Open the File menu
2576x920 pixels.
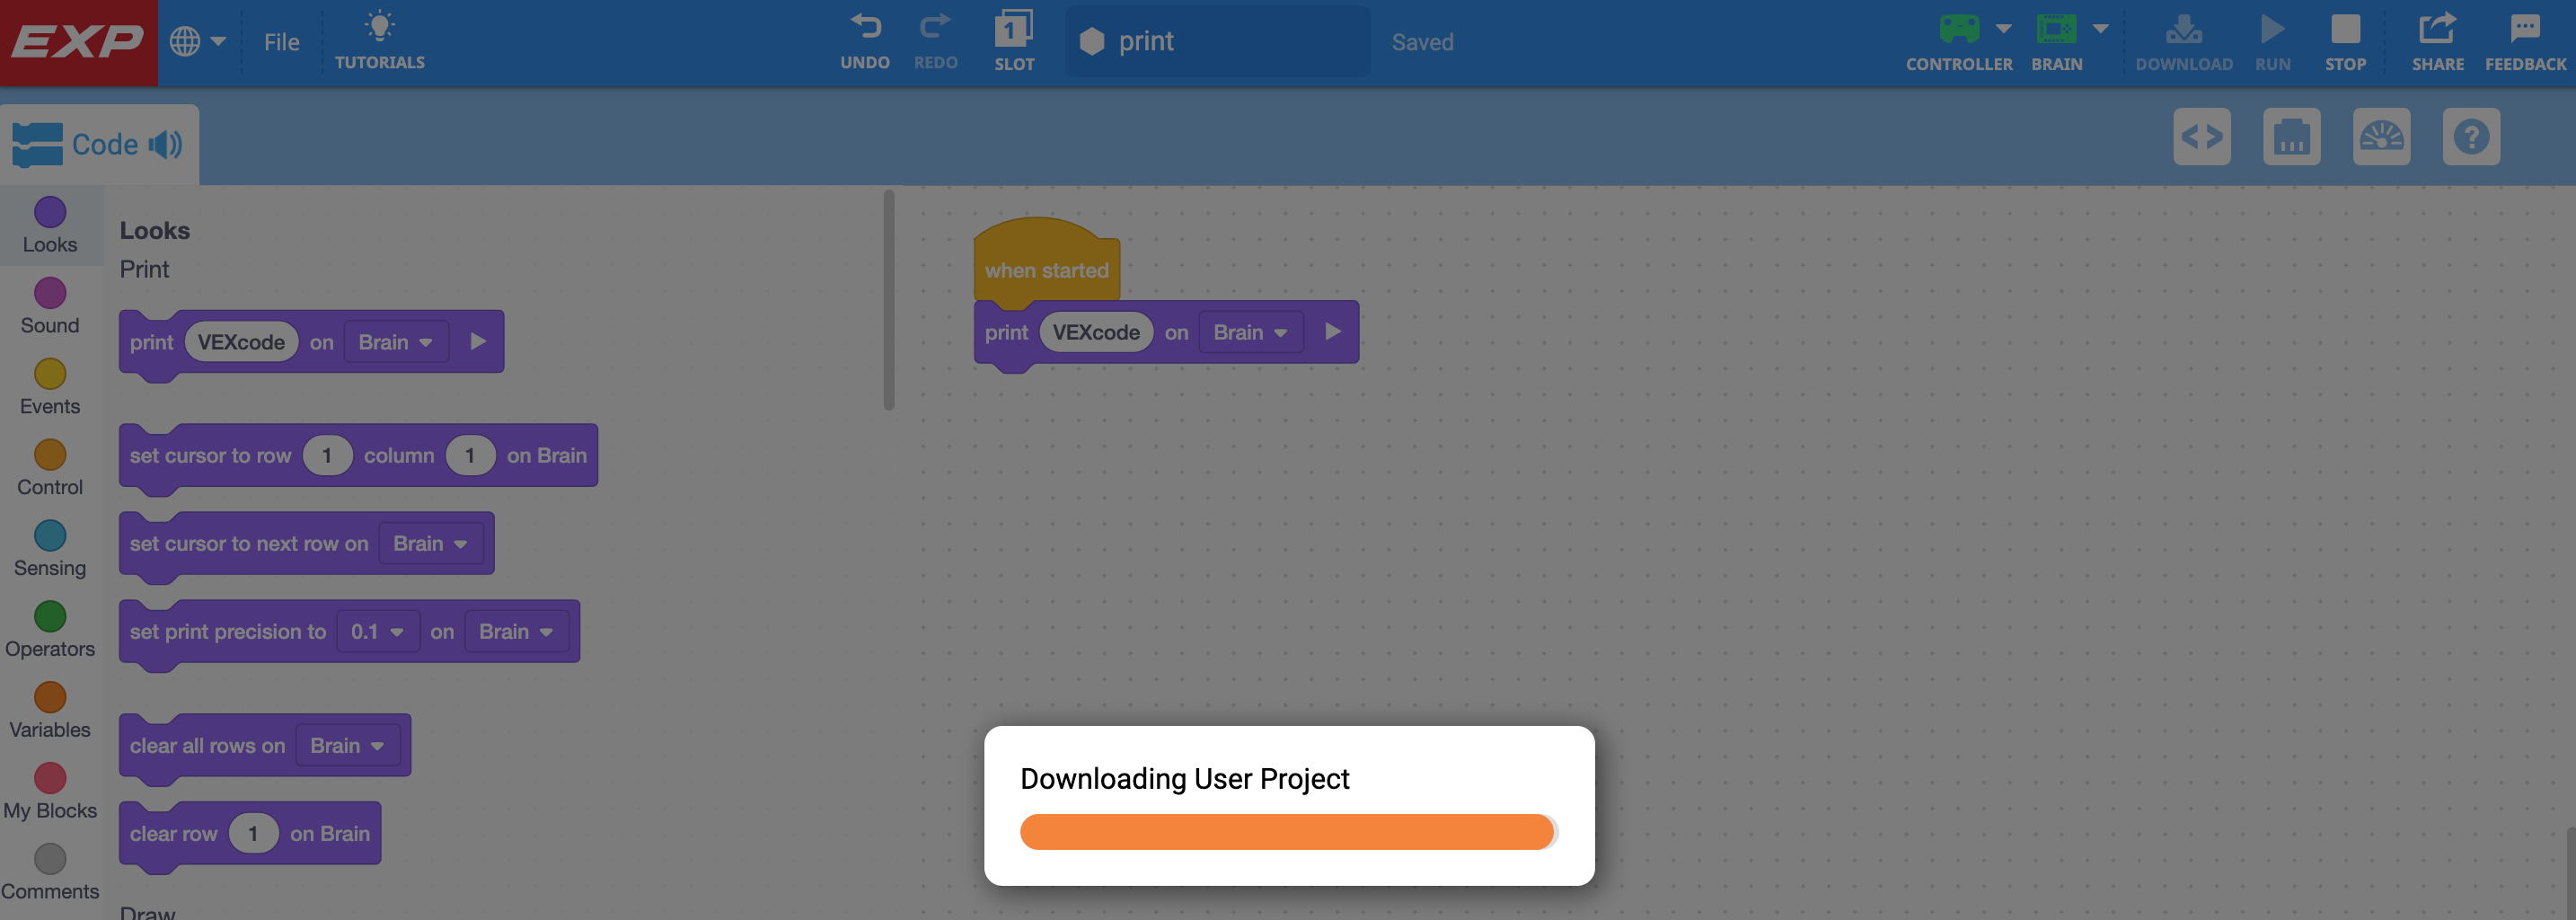pos(281,41)
